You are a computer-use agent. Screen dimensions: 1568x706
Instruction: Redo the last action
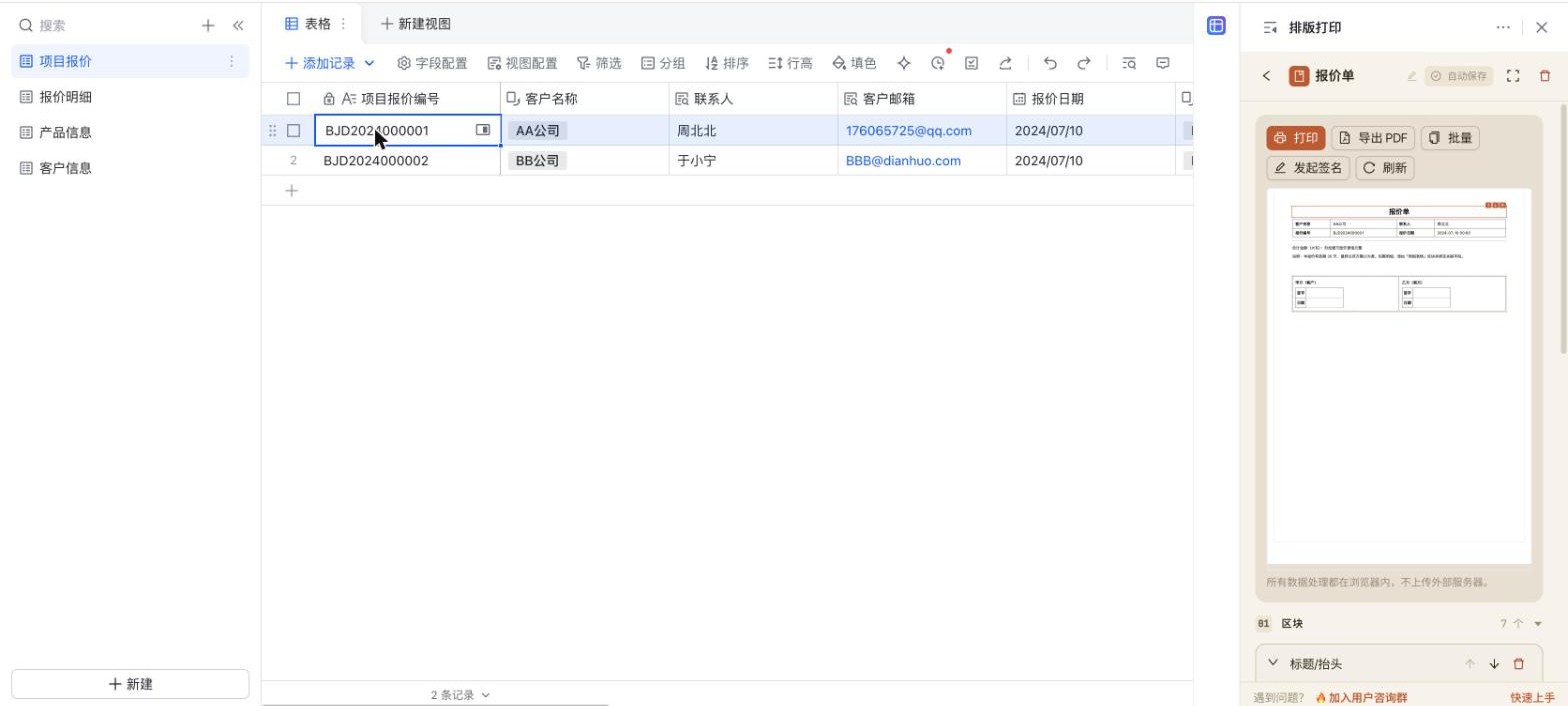1084,63
